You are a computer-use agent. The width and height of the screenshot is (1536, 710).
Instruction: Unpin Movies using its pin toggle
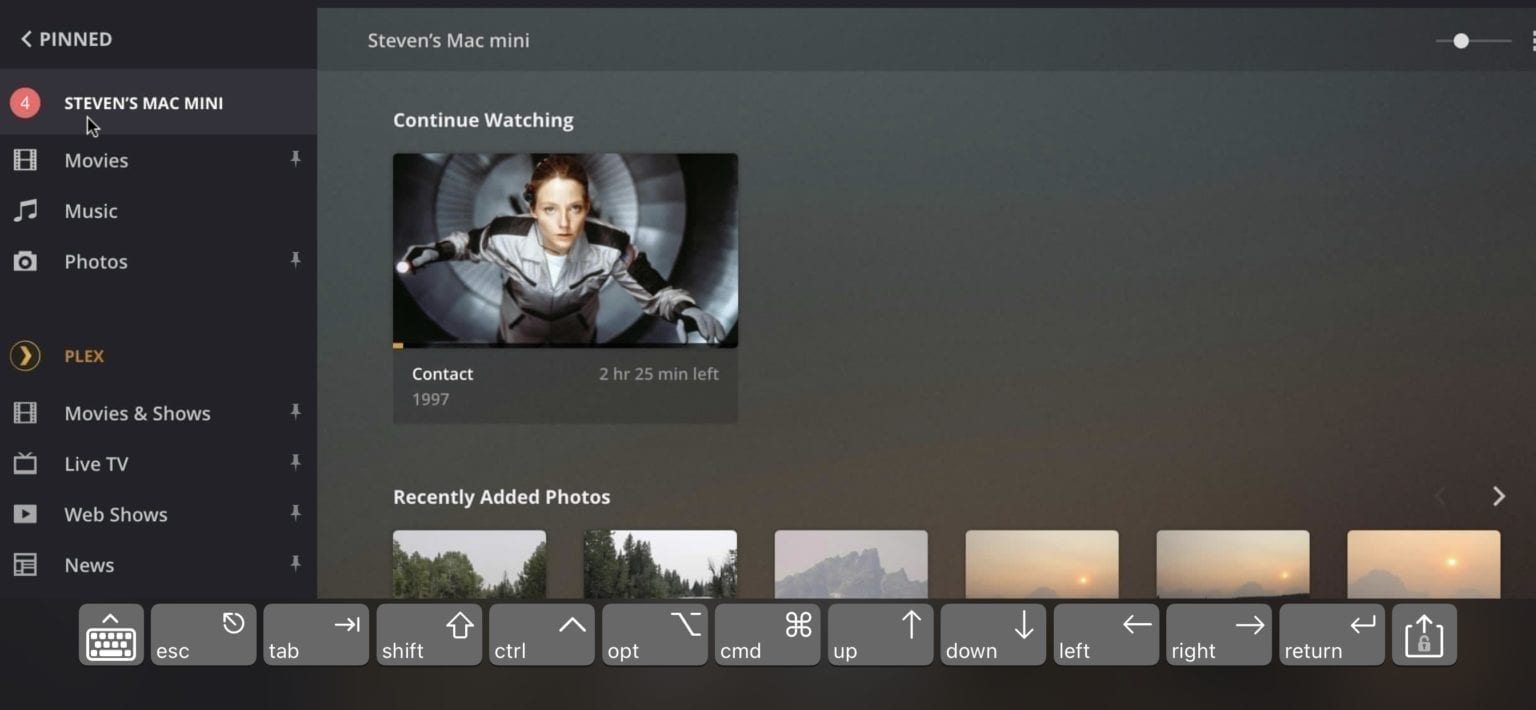click(x=295, y=158)
